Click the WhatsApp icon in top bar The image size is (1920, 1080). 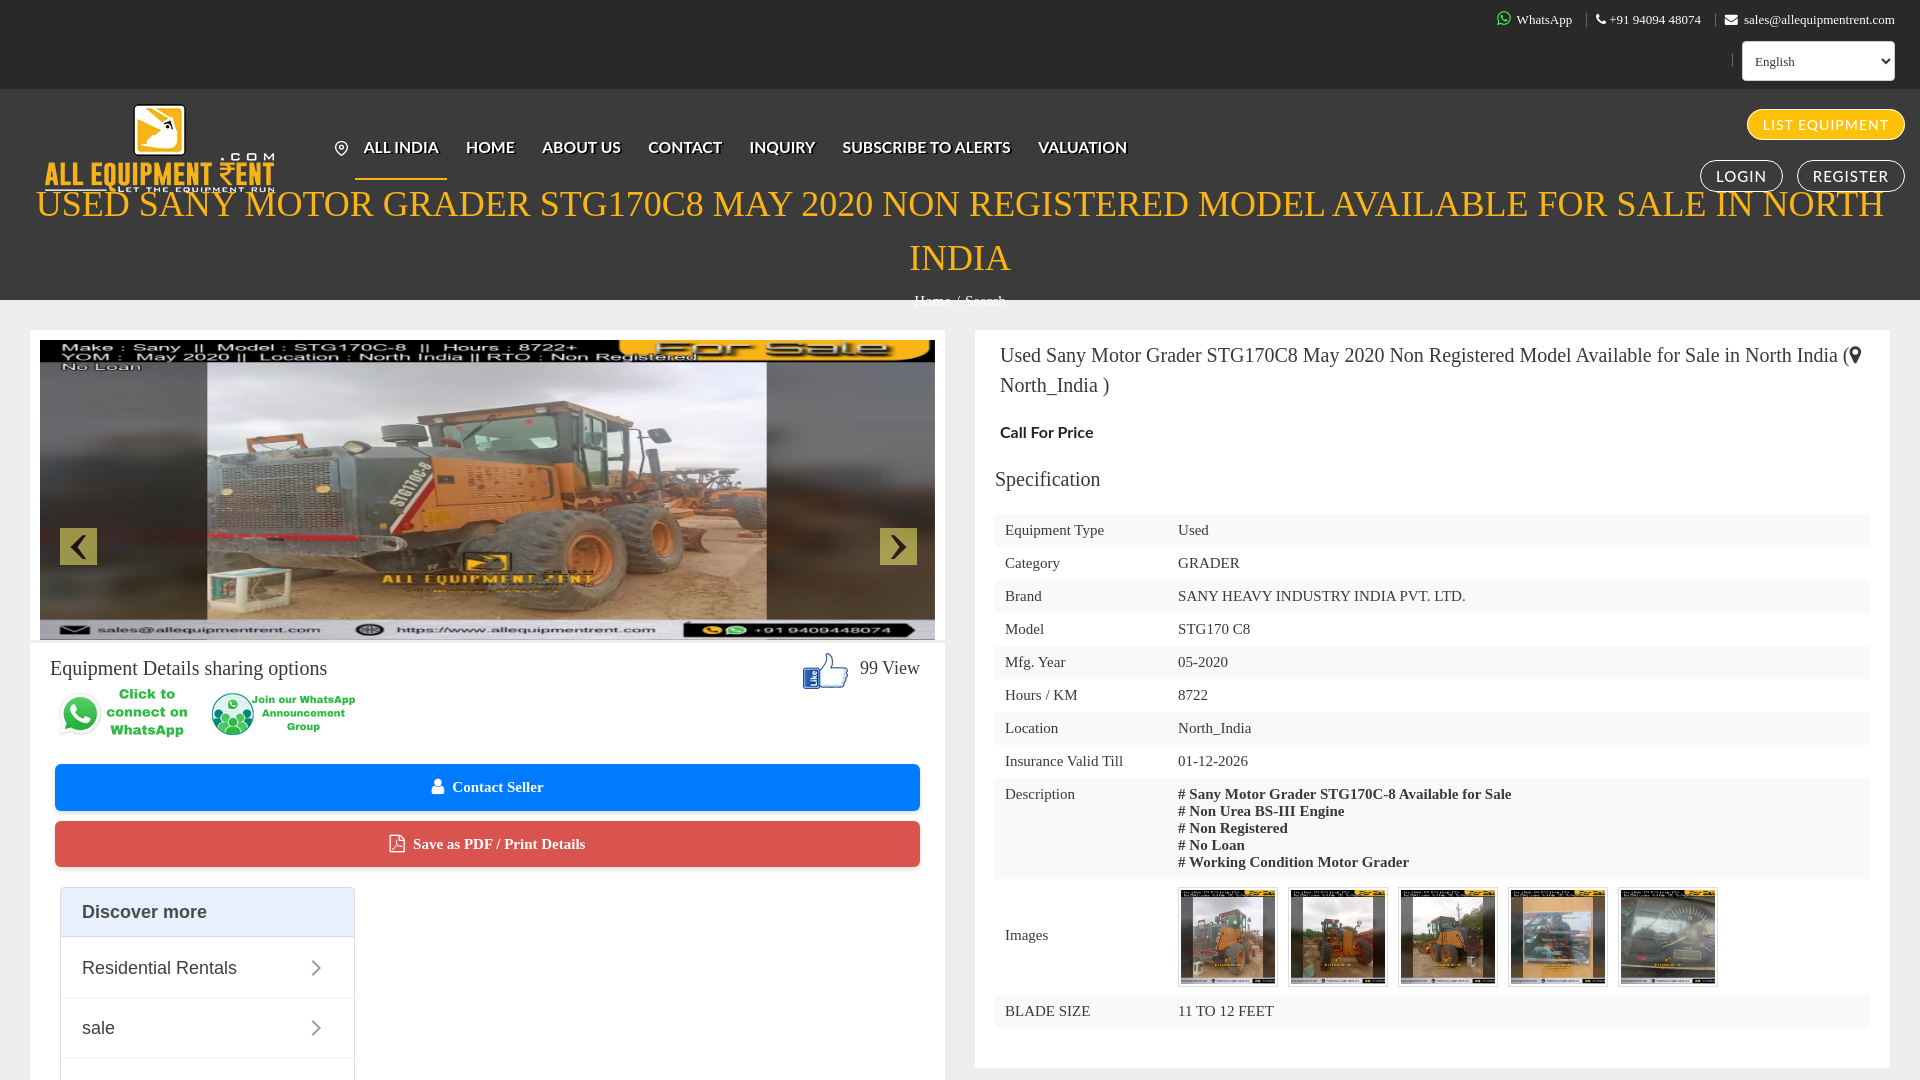pyautogui.click(x=1504, y=19)
